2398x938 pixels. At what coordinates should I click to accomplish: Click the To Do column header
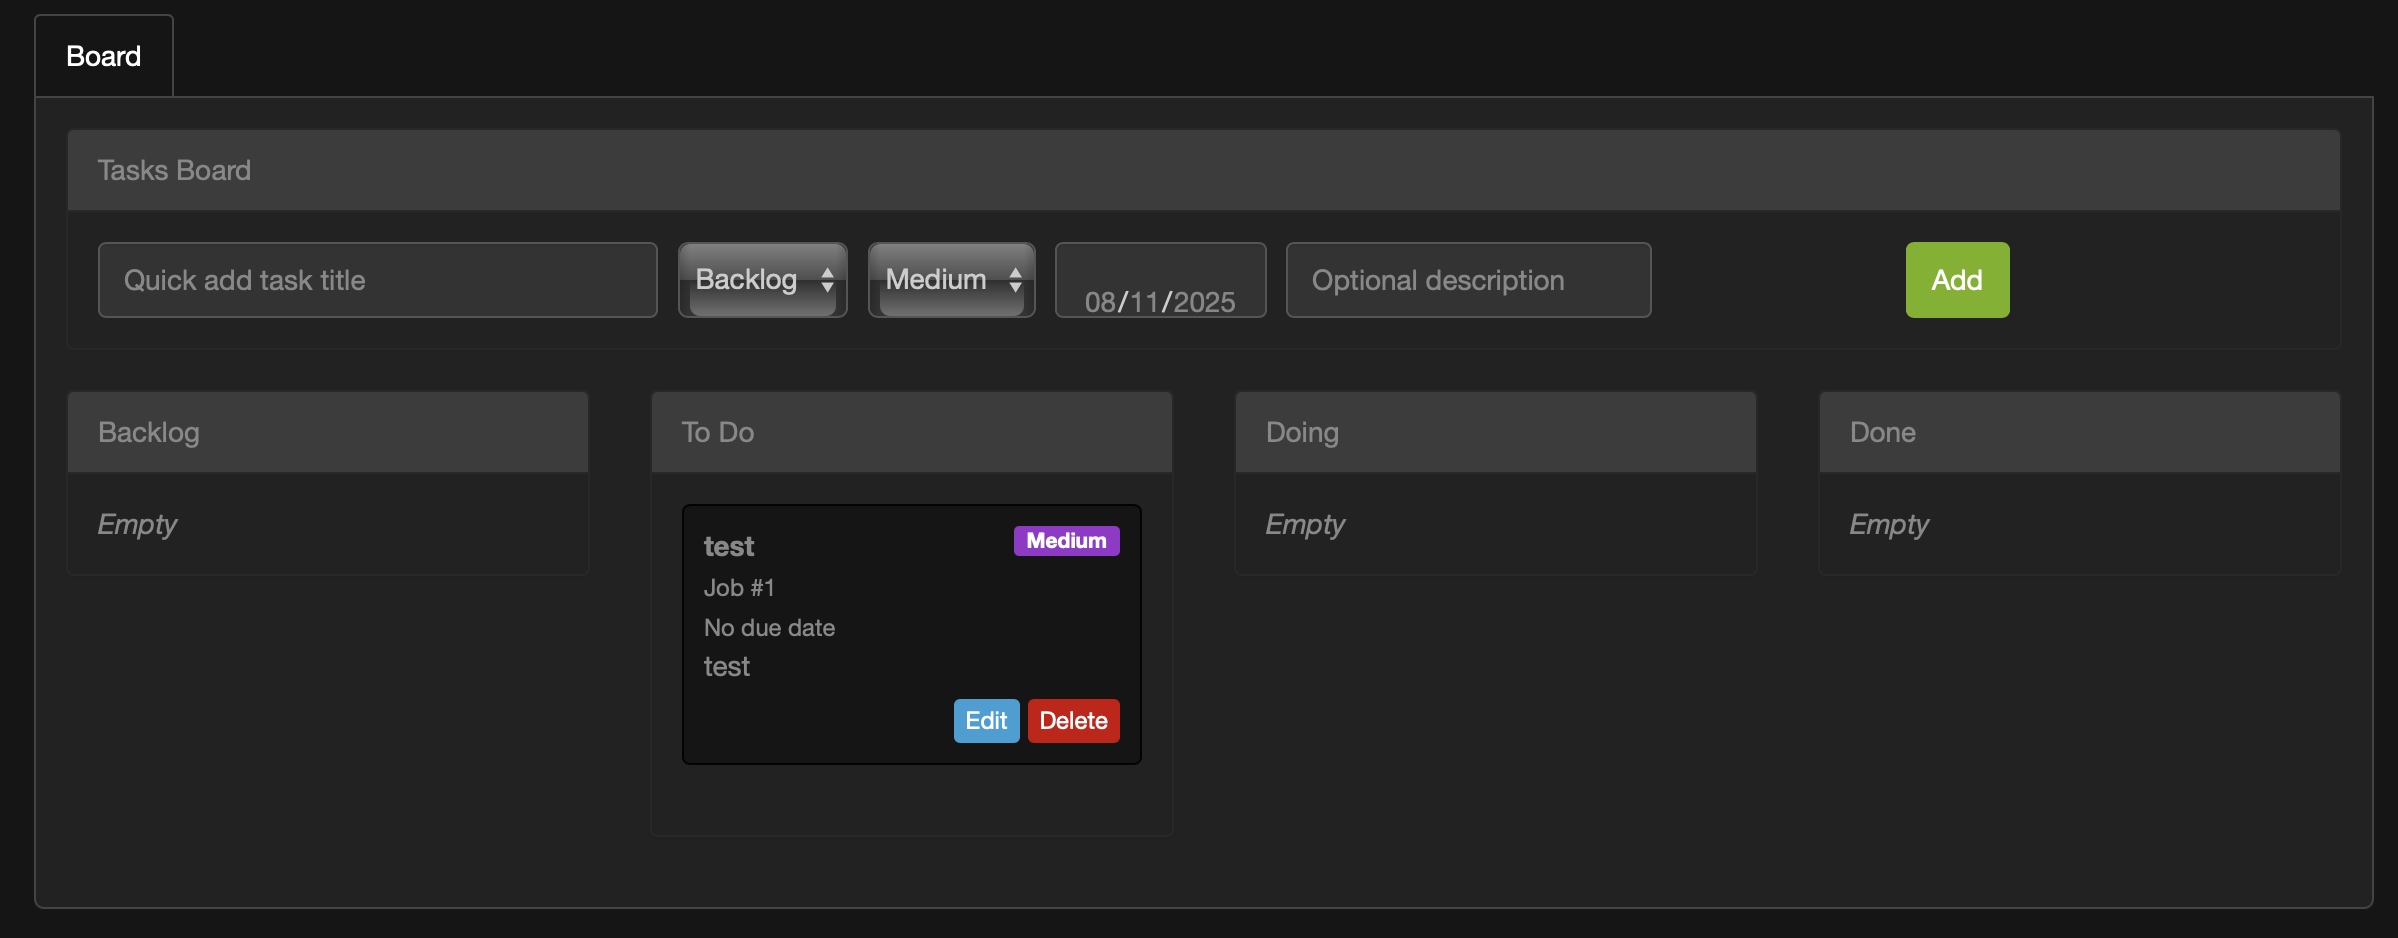click(718, 432)
